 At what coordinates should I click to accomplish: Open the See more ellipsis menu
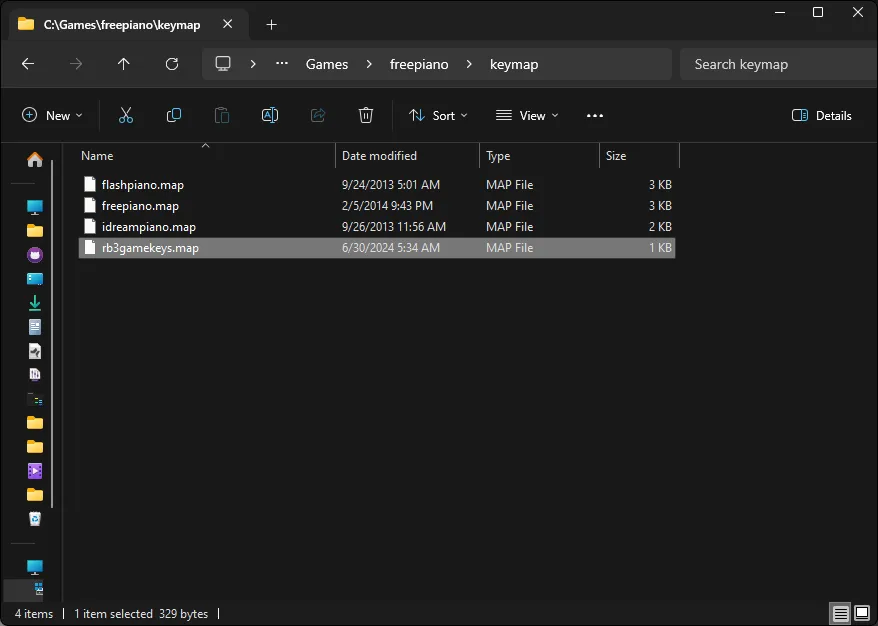coord(595,116)
